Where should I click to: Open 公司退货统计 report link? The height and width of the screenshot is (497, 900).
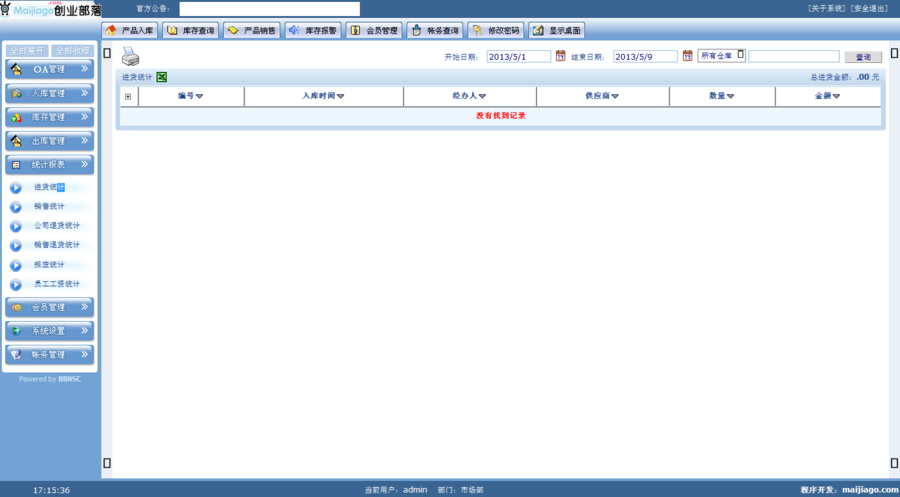coord(57,226)
